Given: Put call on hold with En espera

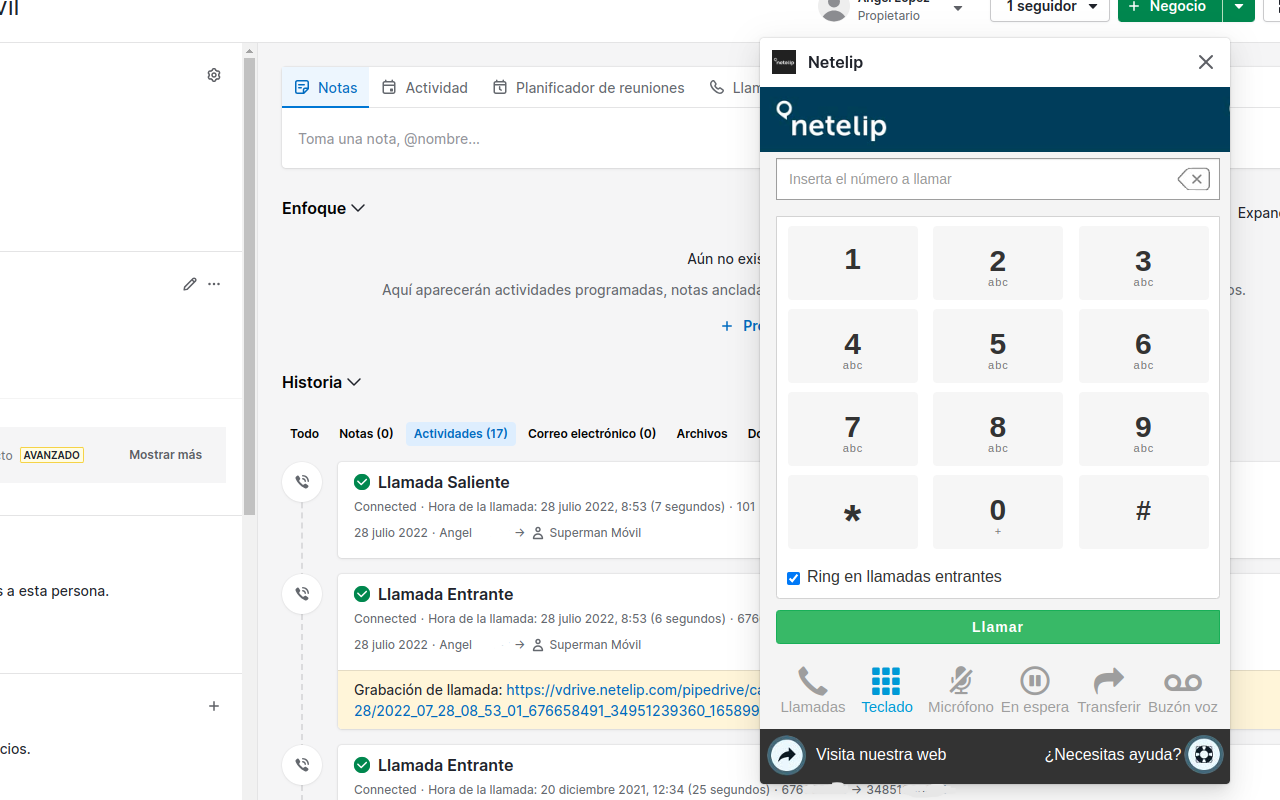Looking at the screenshot, I should click(1034, 682).
